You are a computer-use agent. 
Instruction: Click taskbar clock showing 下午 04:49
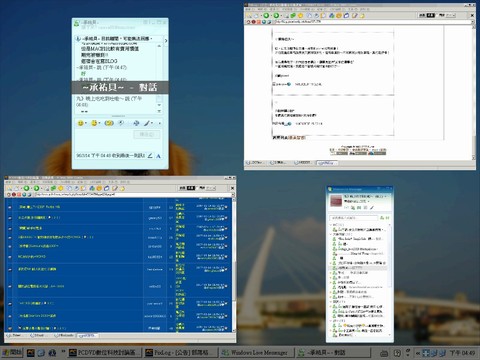point(462,353)
